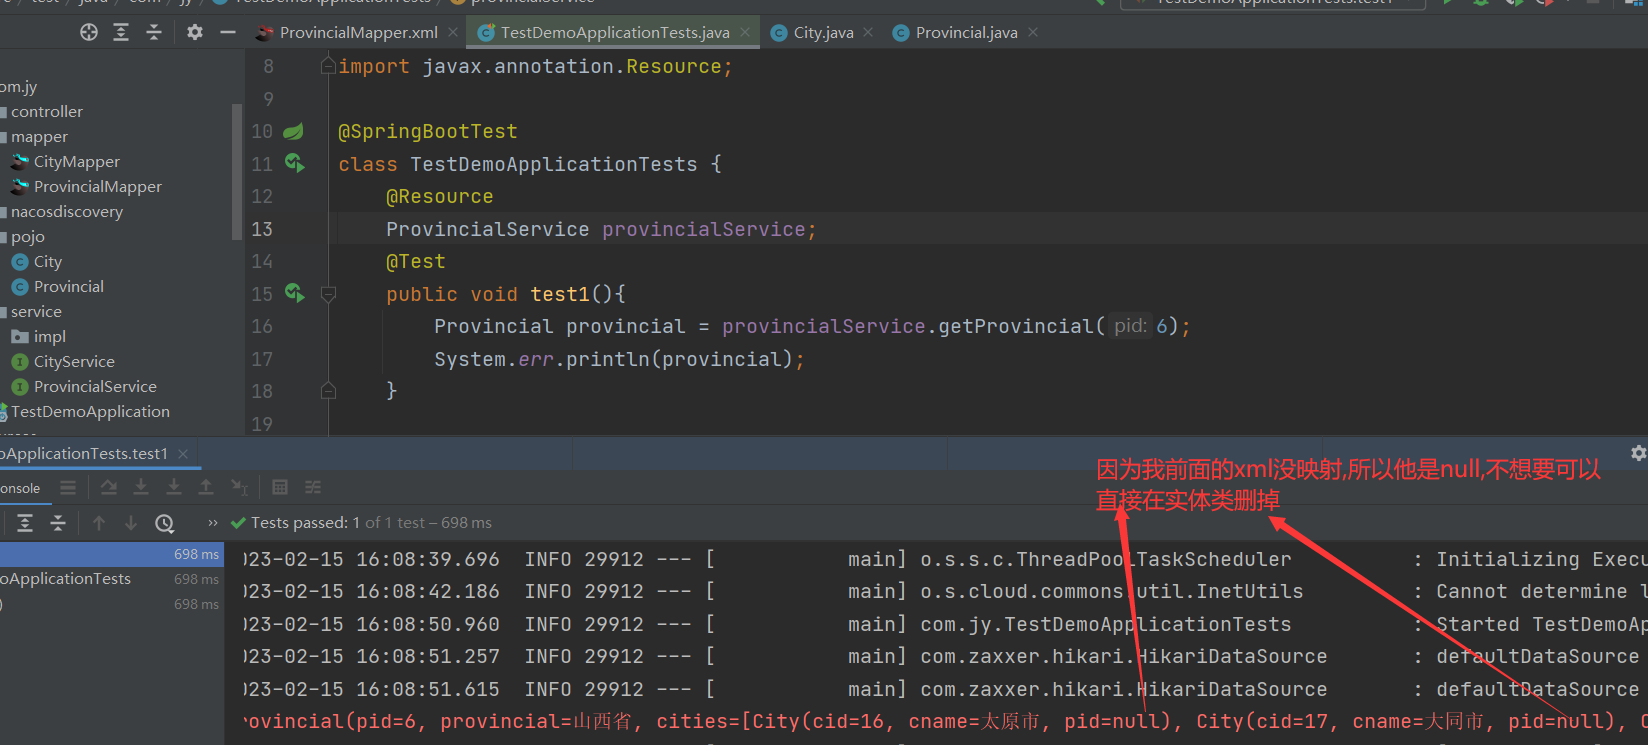Click the run to cursor icon
The width and height of the screenshot is (1648, 745).
coord(239,487)
